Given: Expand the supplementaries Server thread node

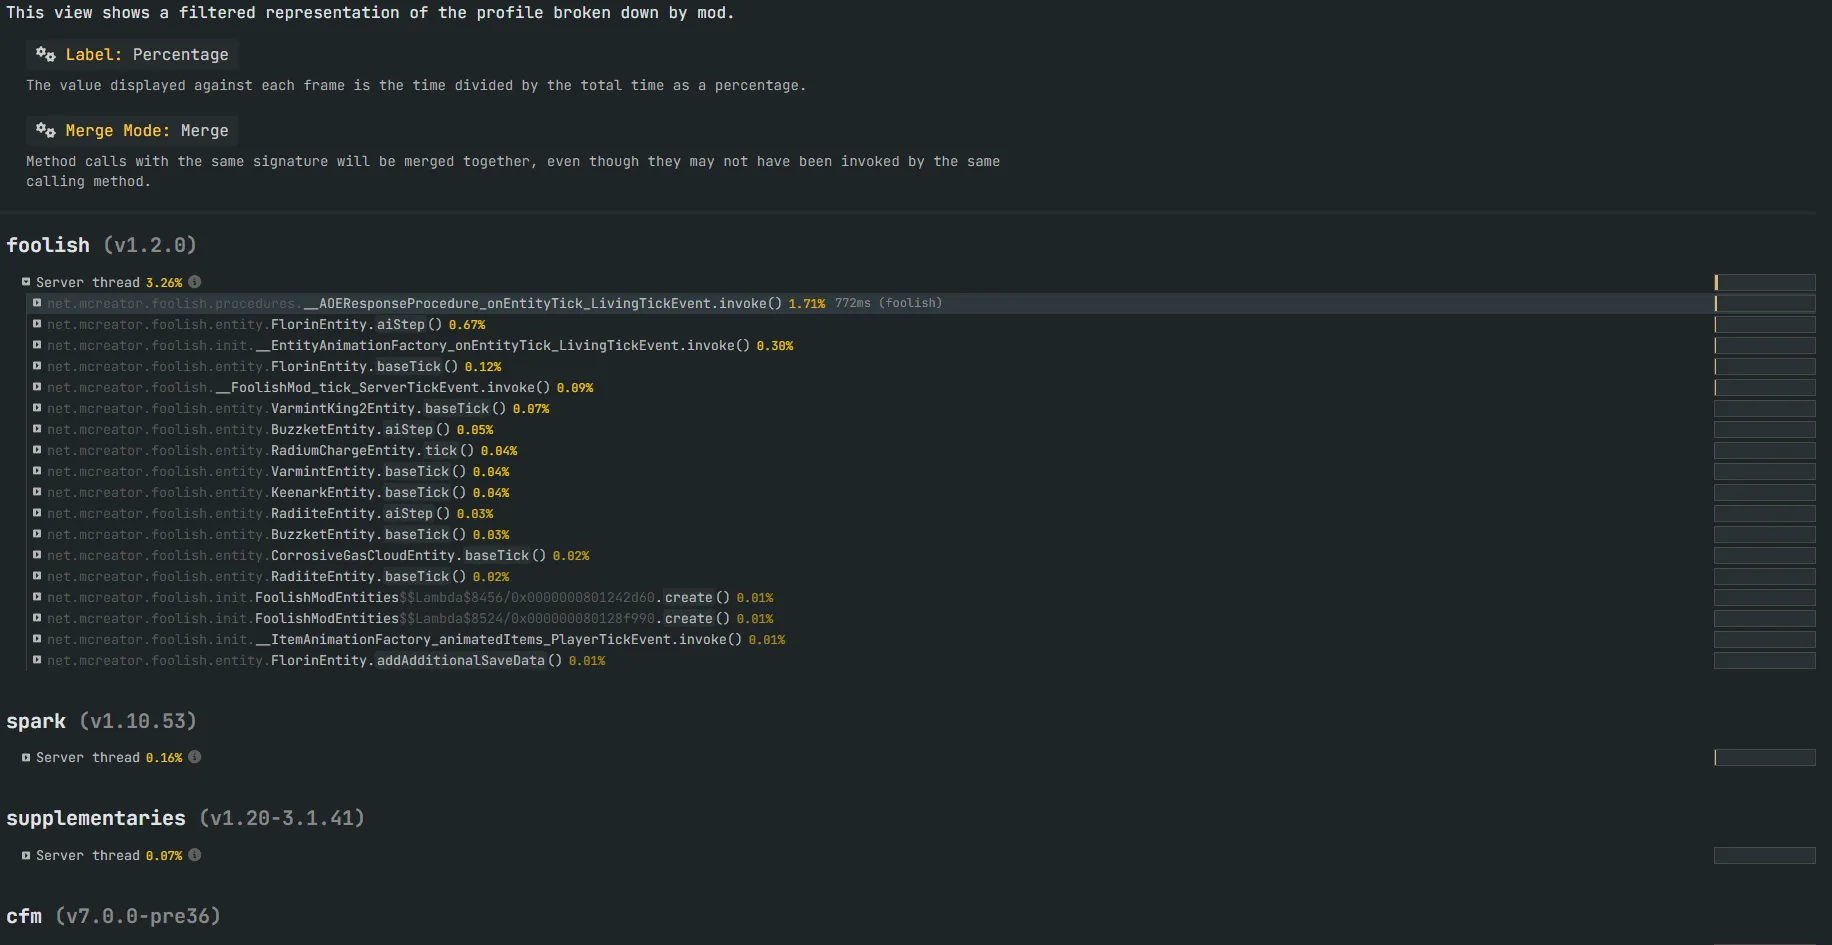Looking at the screenshot, I should [26, 856].
